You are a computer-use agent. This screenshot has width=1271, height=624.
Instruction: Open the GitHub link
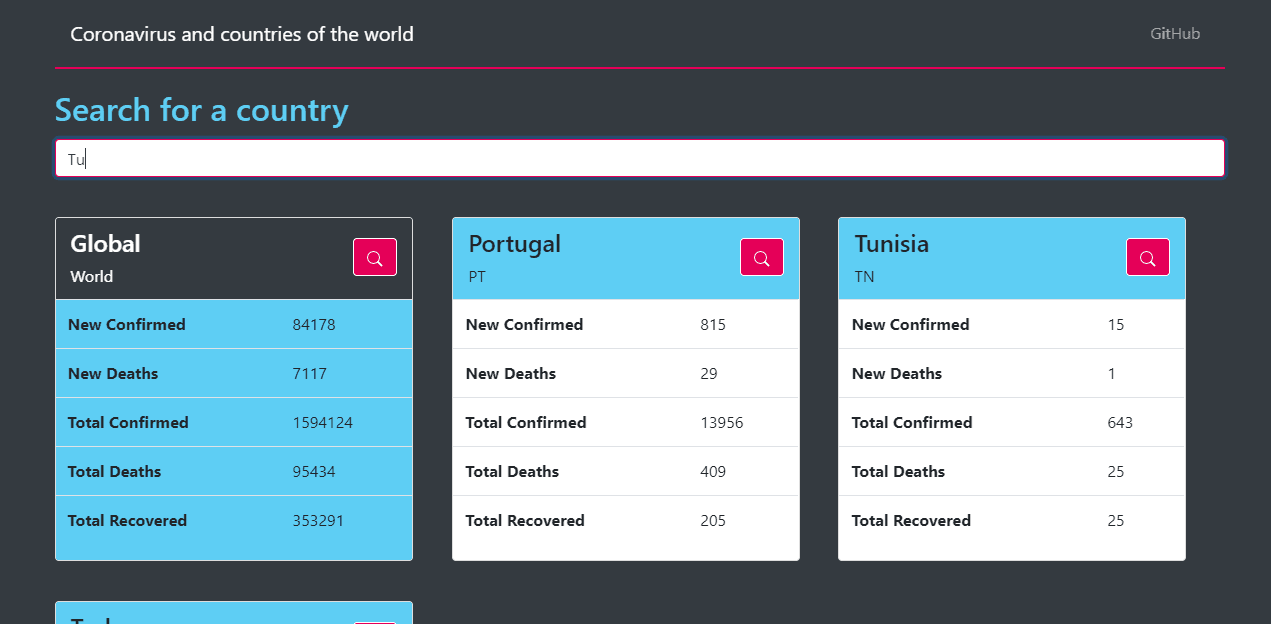tap(1175, 34)
